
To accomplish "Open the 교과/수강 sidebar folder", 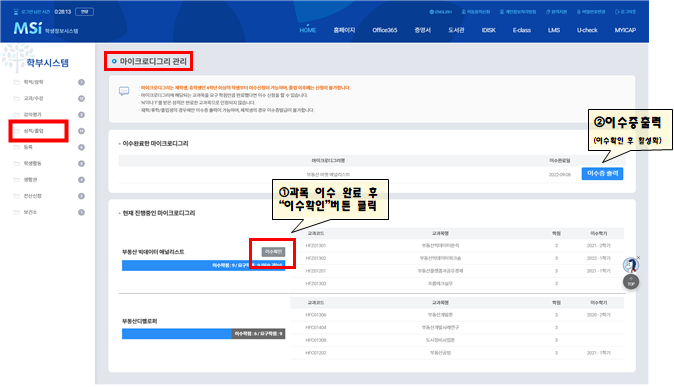I will (33, 98).
